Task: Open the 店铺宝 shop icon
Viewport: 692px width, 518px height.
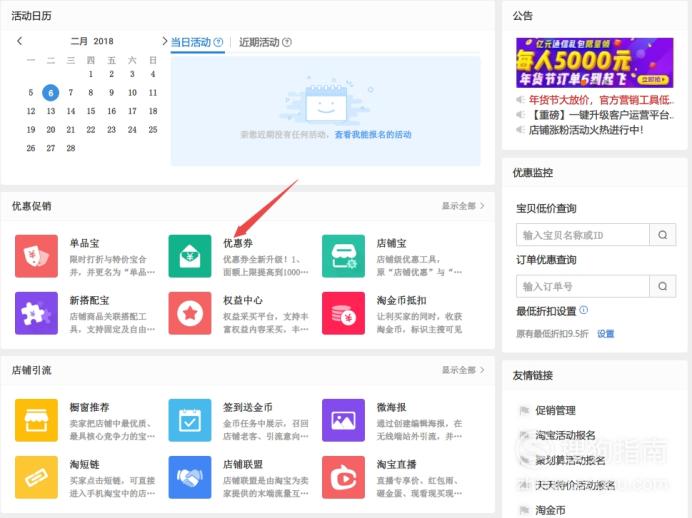Action: pyautogui.click(x=343, y=256)
